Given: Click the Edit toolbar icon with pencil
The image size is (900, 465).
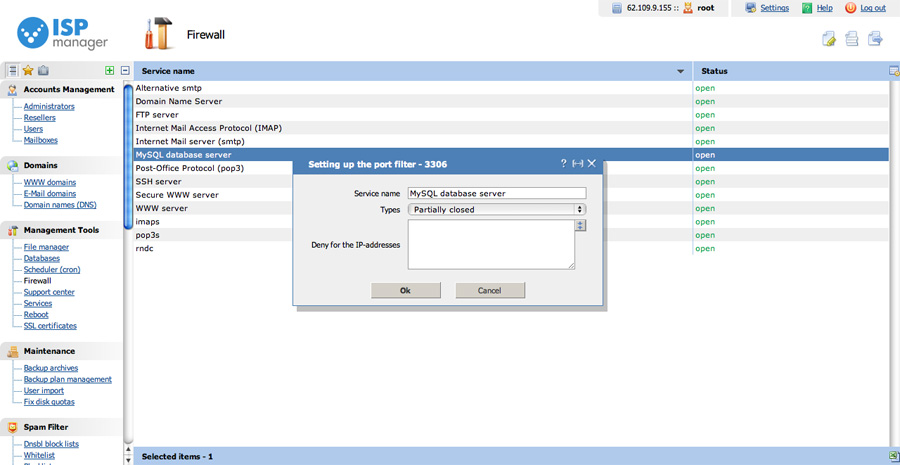Looking at the screenshot, I should (829, 39).
